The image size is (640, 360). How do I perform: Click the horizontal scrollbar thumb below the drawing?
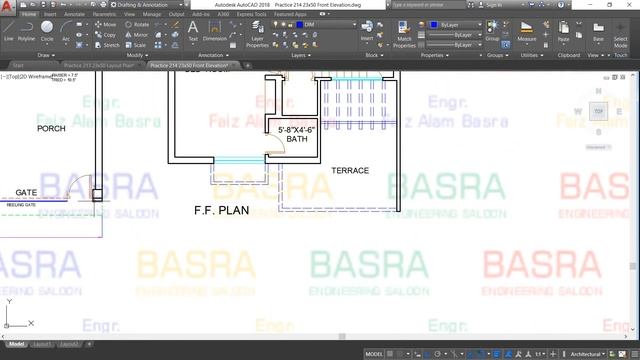click(x=342, y=337)
